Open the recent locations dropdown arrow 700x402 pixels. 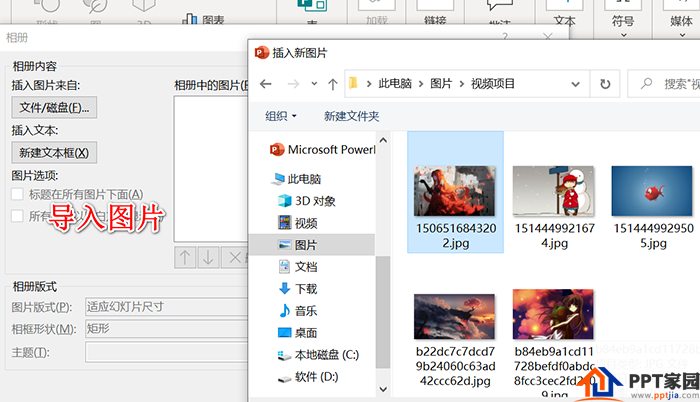click(314, 84)
